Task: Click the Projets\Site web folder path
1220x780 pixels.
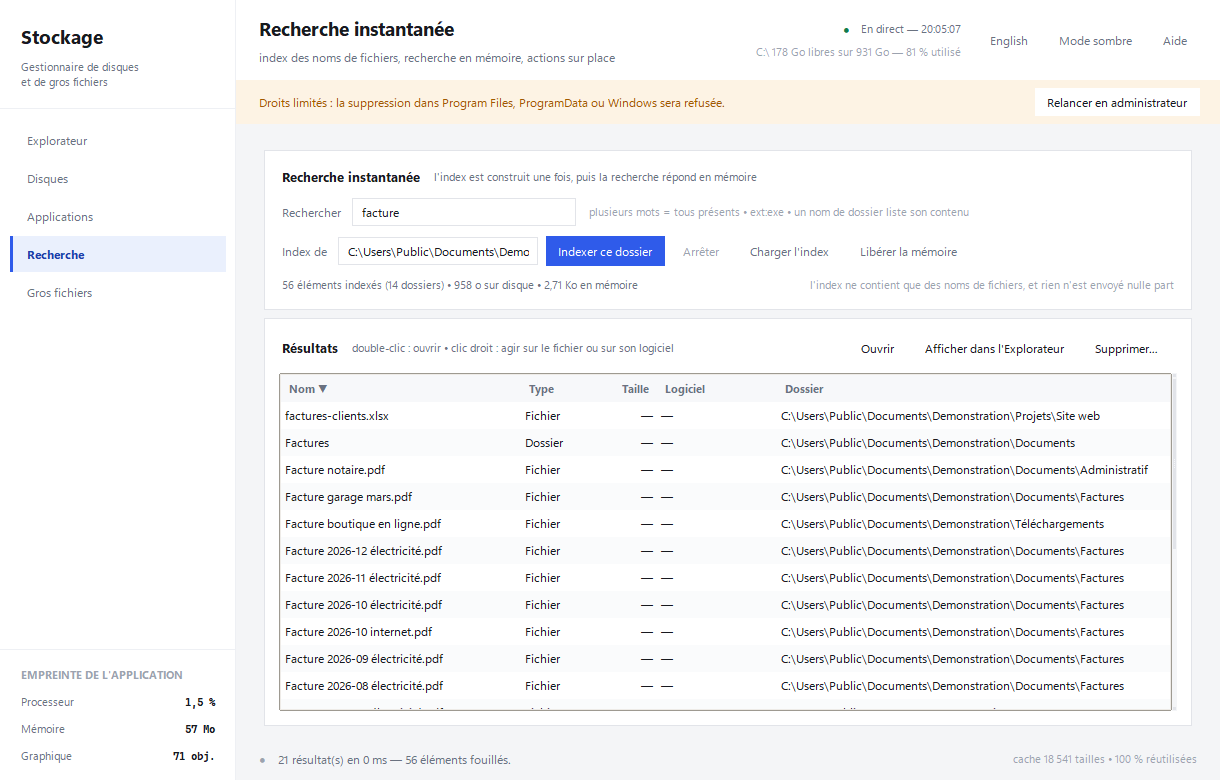Action: coord(940,416)
